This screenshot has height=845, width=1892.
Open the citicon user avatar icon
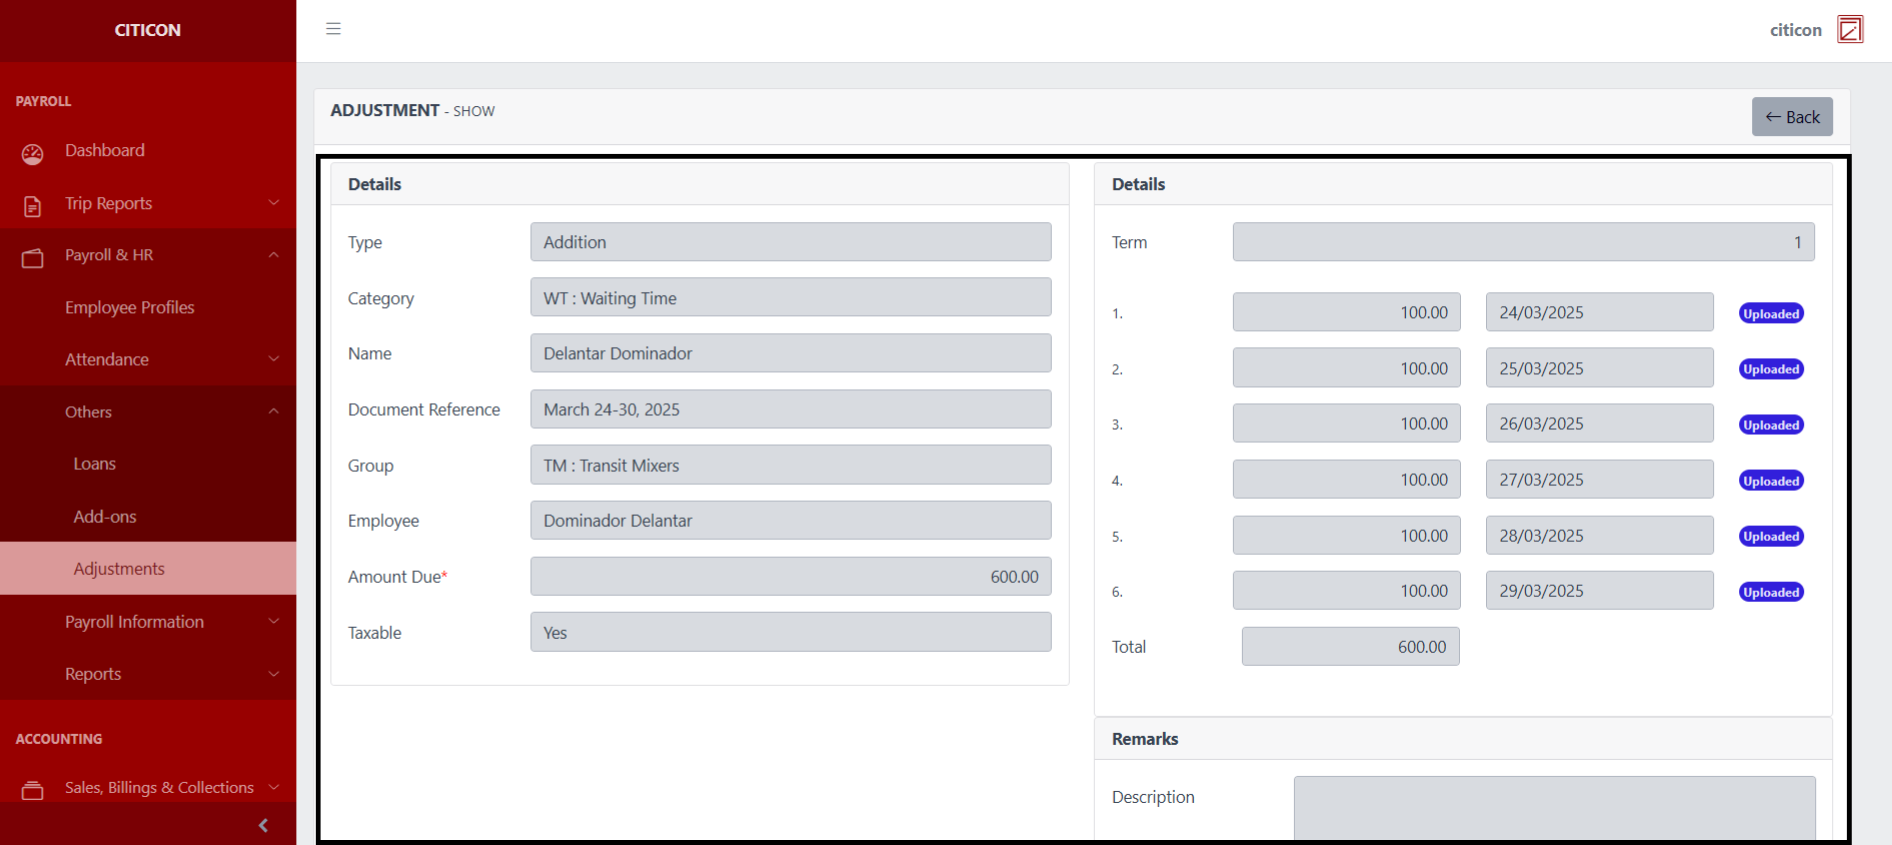point(1850,30)
